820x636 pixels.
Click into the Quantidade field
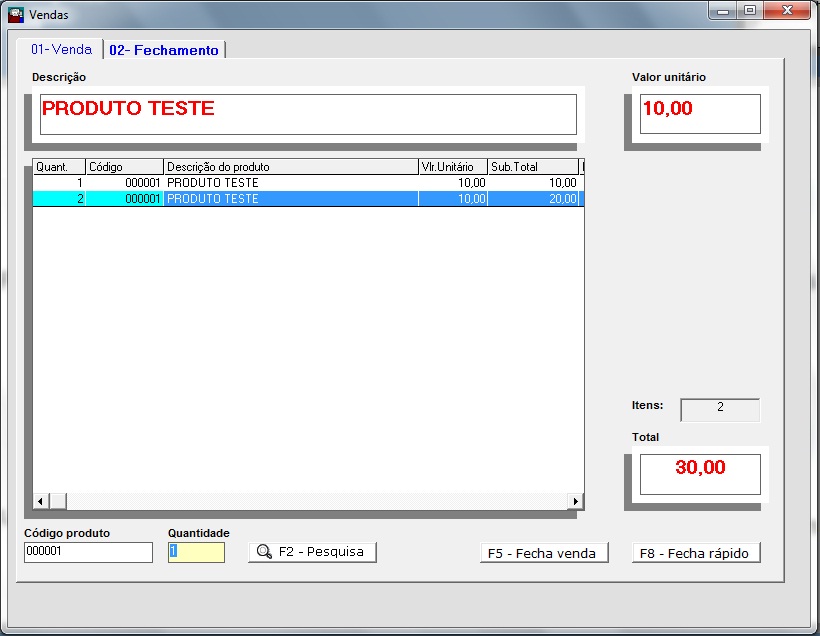pyautogui.click(x=196, y=552)
